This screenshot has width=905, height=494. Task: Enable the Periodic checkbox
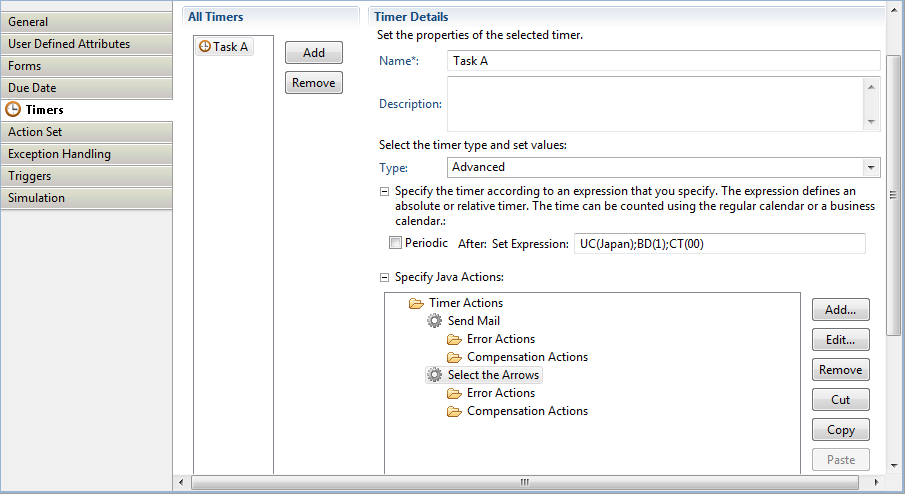[x=396, y=243]
